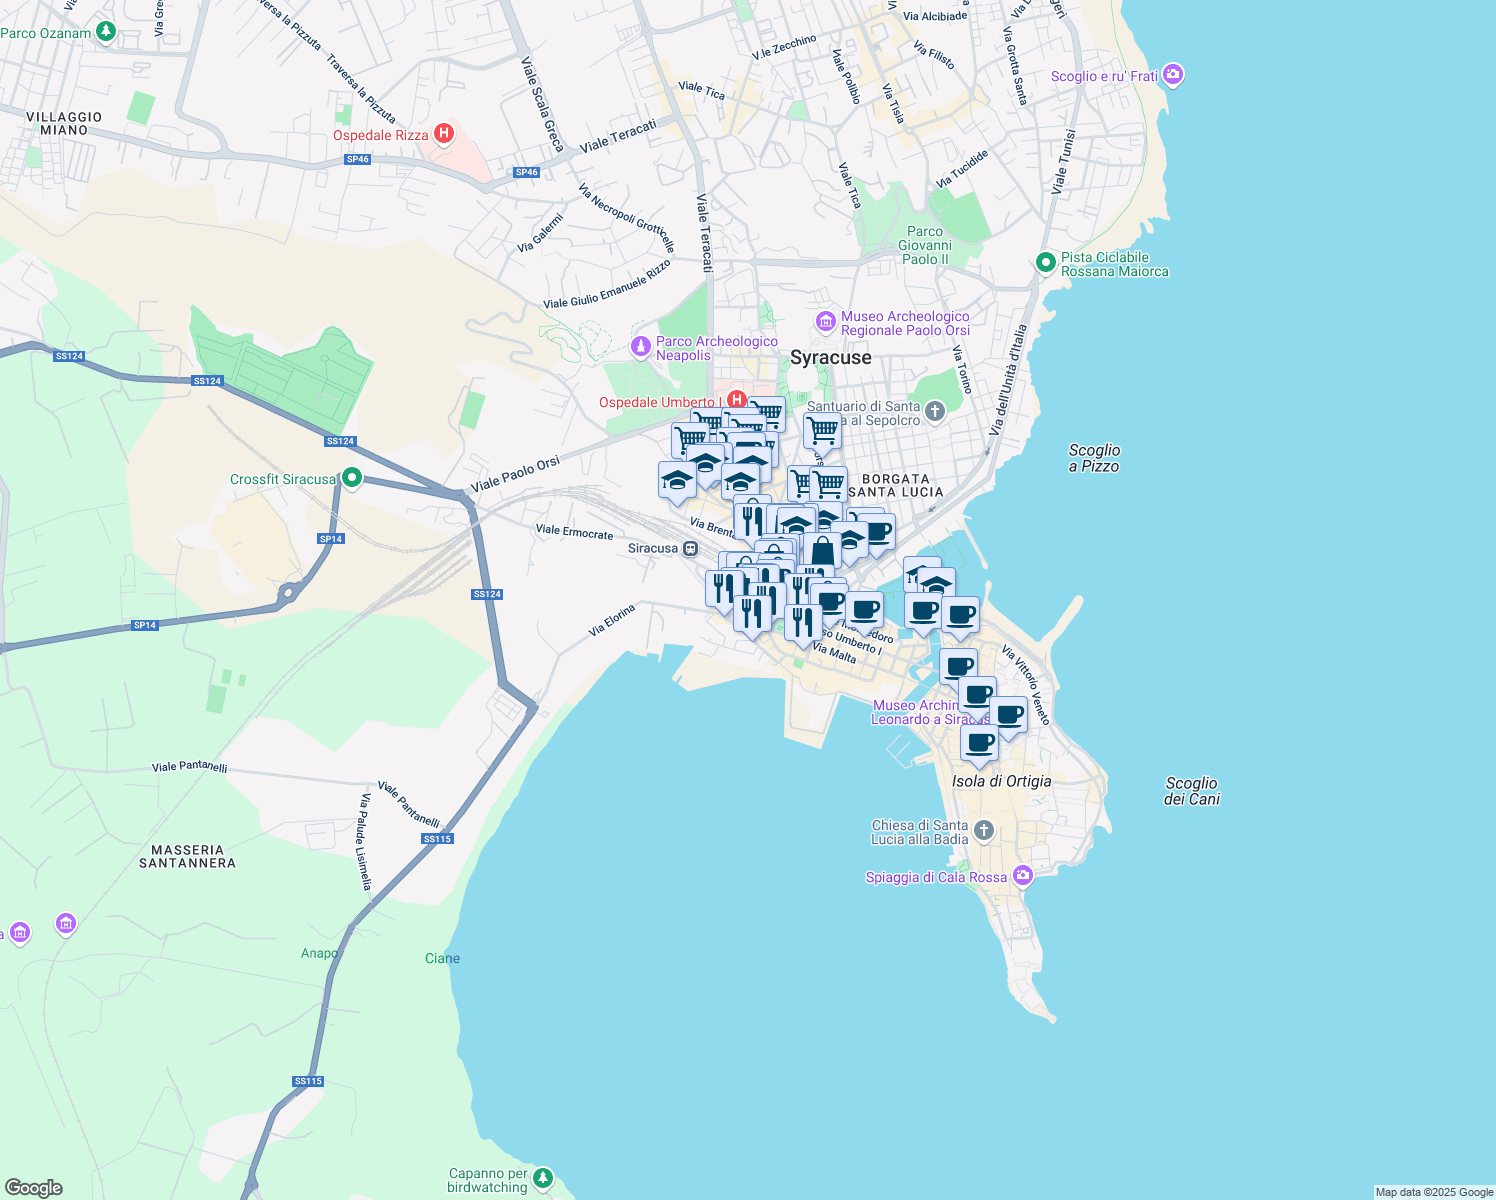The width and height of the screenshot is (1496, 1200).
Task: Click the Scoglio dei Cani label
Action: point(1192,791)
